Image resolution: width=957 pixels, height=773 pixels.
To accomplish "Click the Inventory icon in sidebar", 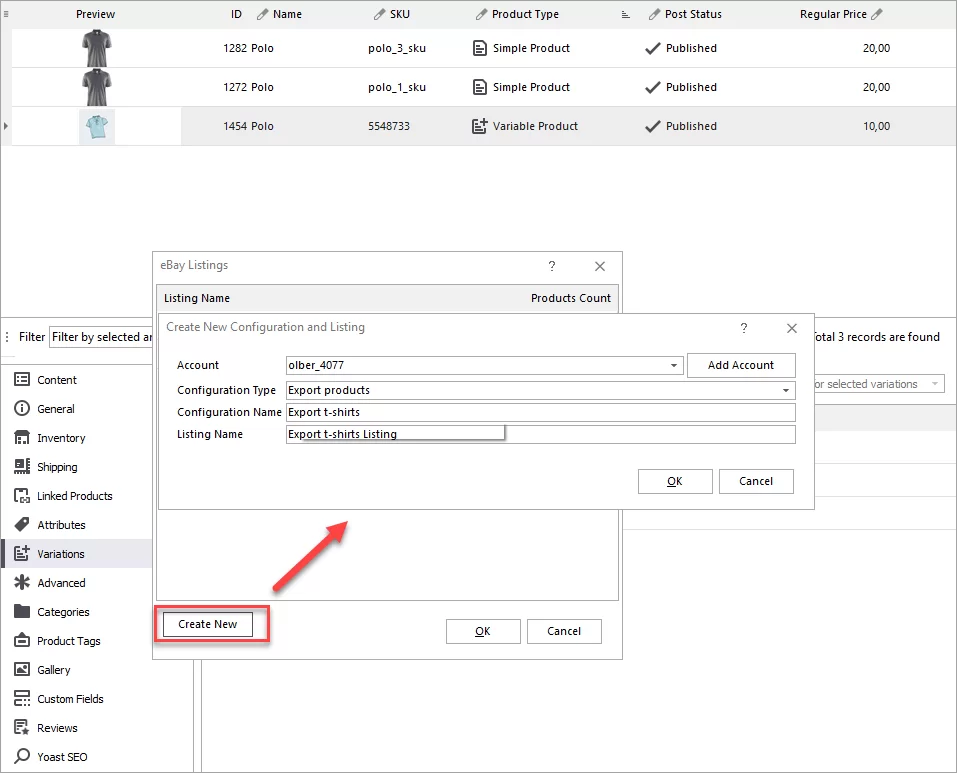I will click(x=21, y=438).
